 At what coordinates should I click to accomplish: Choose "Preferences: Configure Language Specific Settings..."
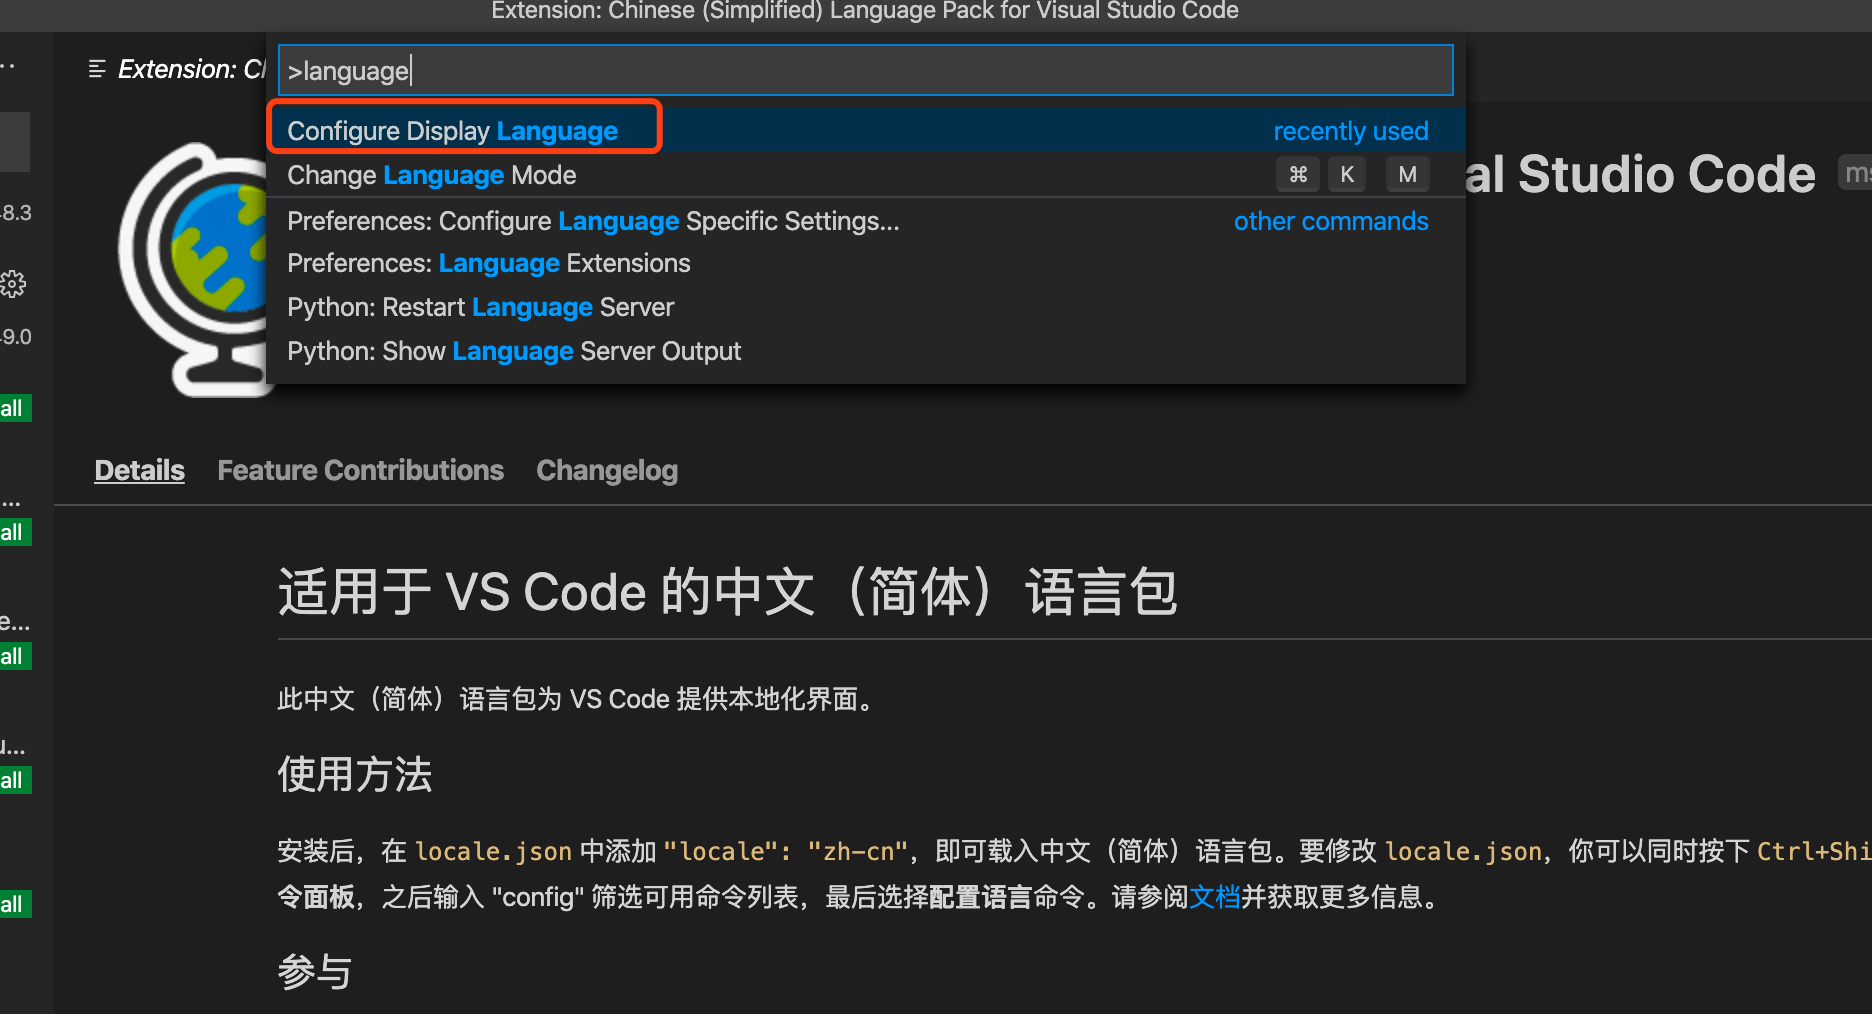[x=593, y=221]
